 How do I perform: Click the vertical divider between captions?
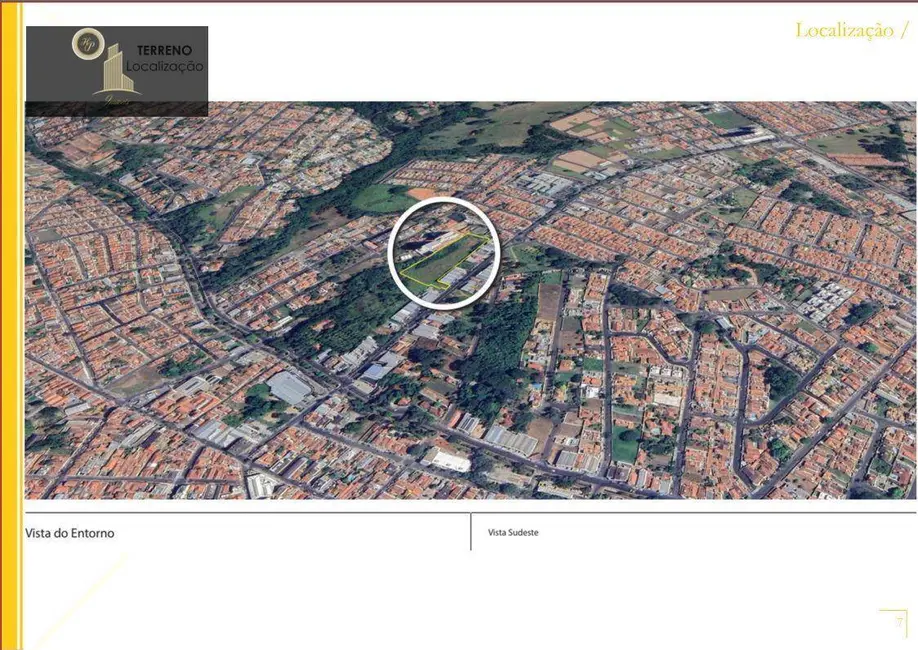tap(470, 532)
